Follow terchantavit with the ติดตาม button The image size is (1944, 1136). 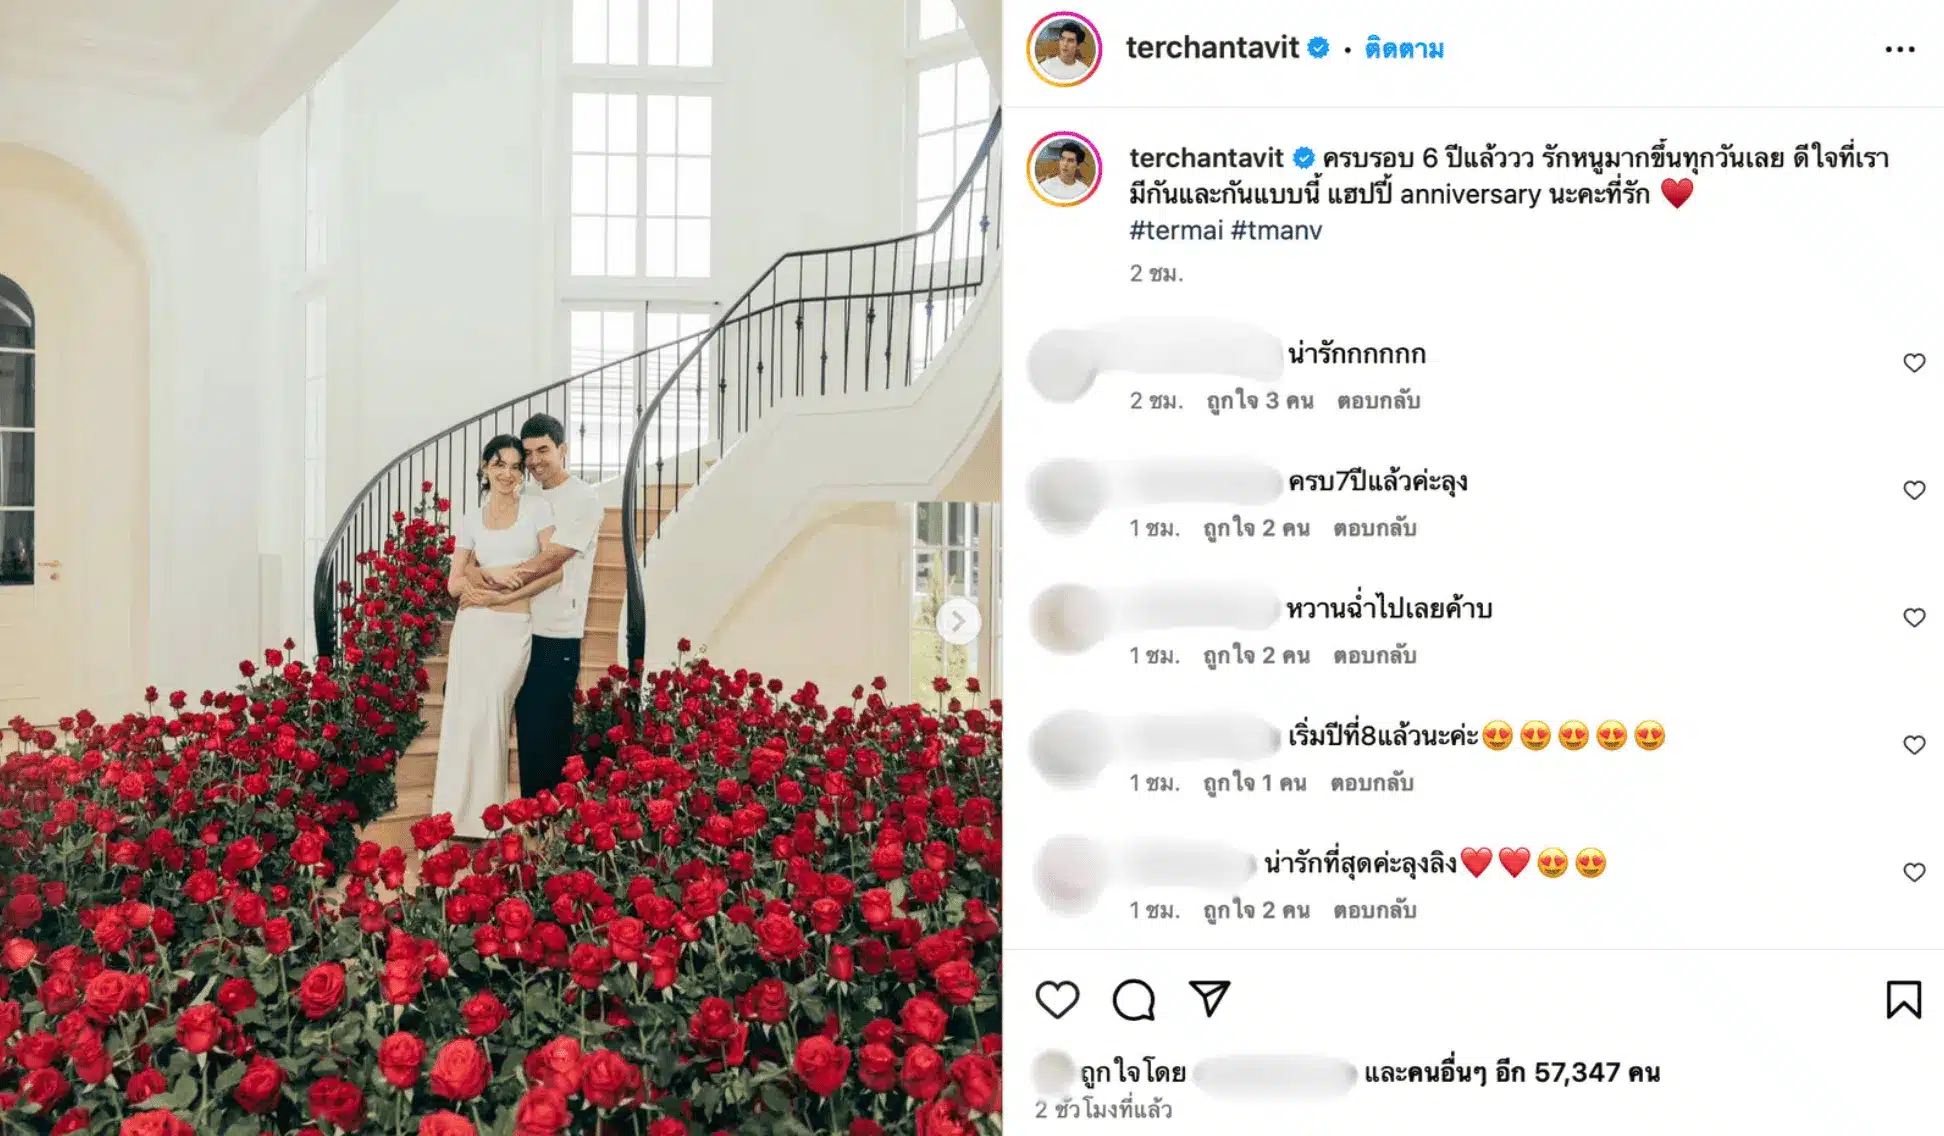[1404, 49]
